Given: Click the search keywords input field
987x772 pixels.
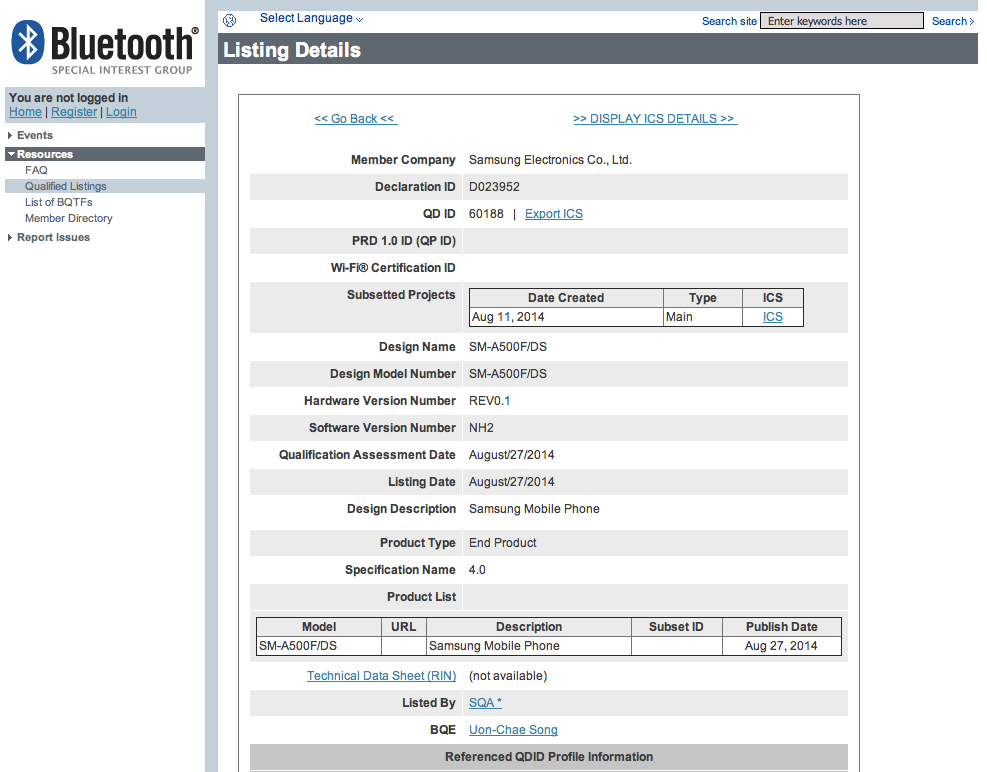Looking at the screenshot, I should point(841,21).
